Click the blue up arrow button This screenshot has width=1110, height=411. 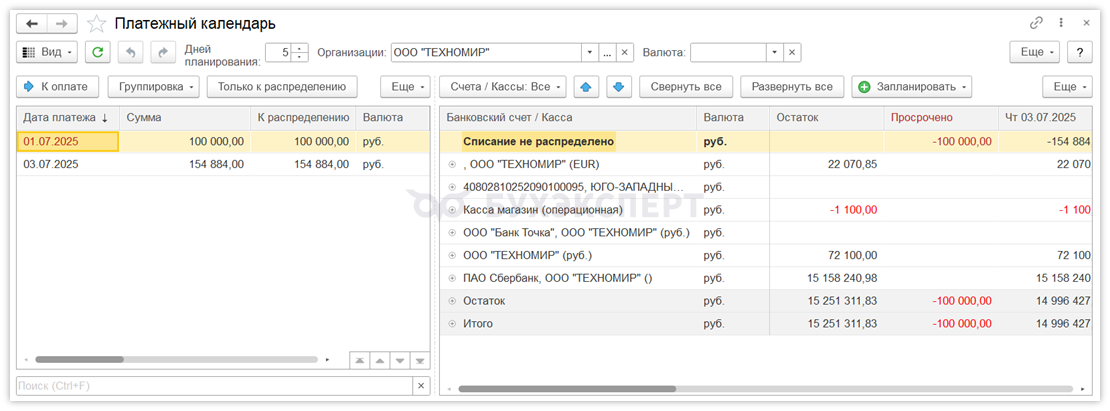tap(589, 87)
